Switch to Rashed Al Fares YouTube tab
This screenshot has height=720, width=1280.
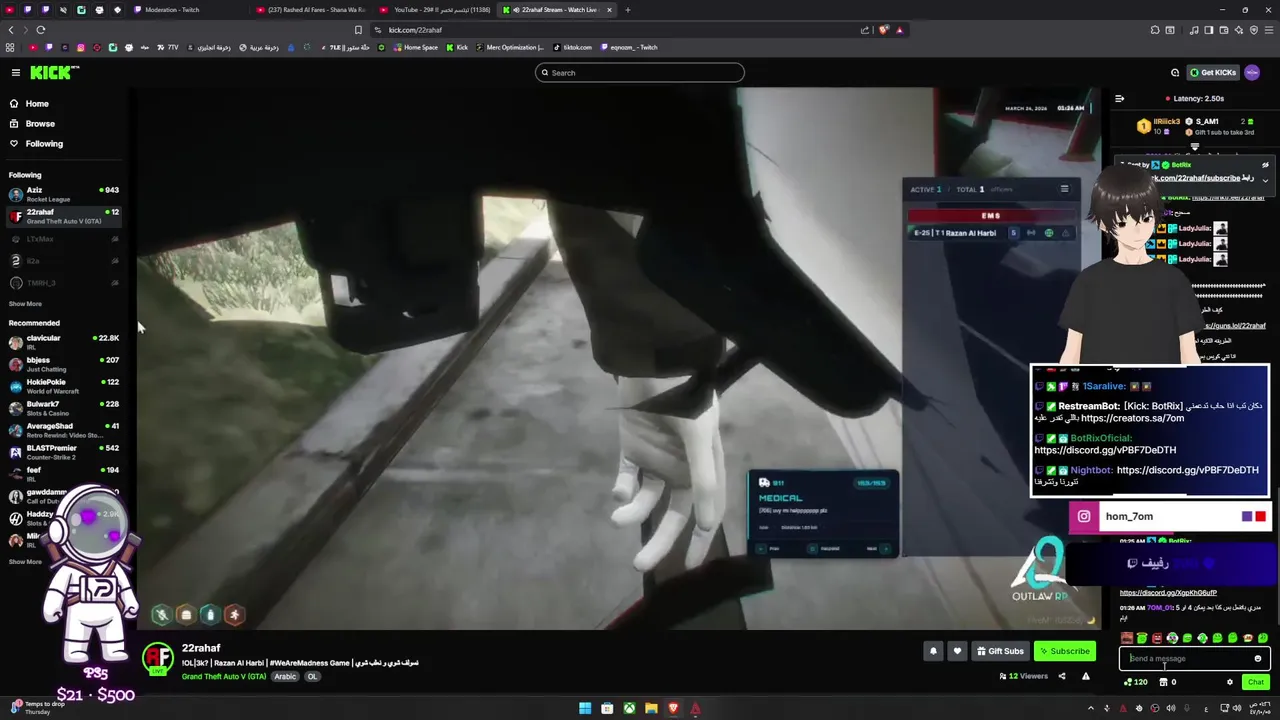coord(312,10)
